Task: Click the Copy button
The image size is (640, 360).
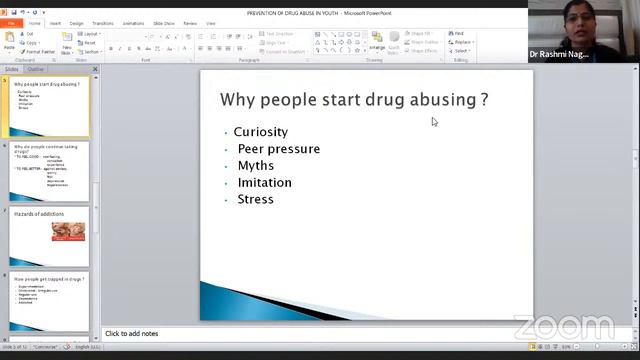Action: [29, 42]
